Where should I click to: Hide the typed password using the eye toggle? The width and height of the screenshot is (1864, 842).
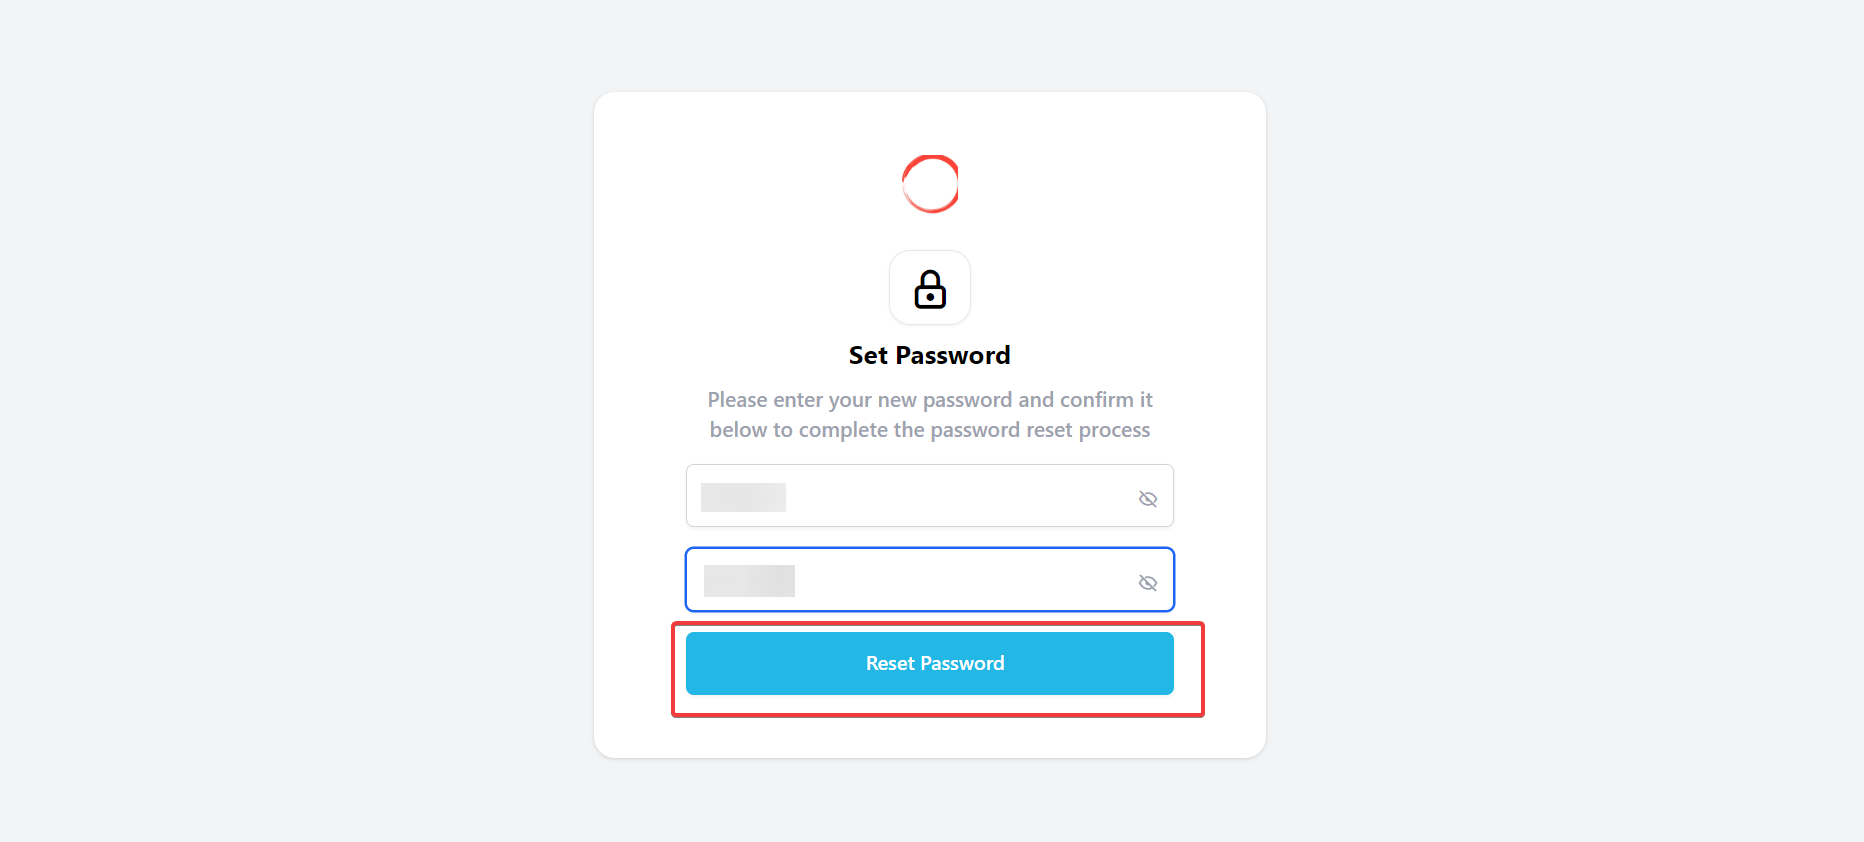pos(1147,497)
